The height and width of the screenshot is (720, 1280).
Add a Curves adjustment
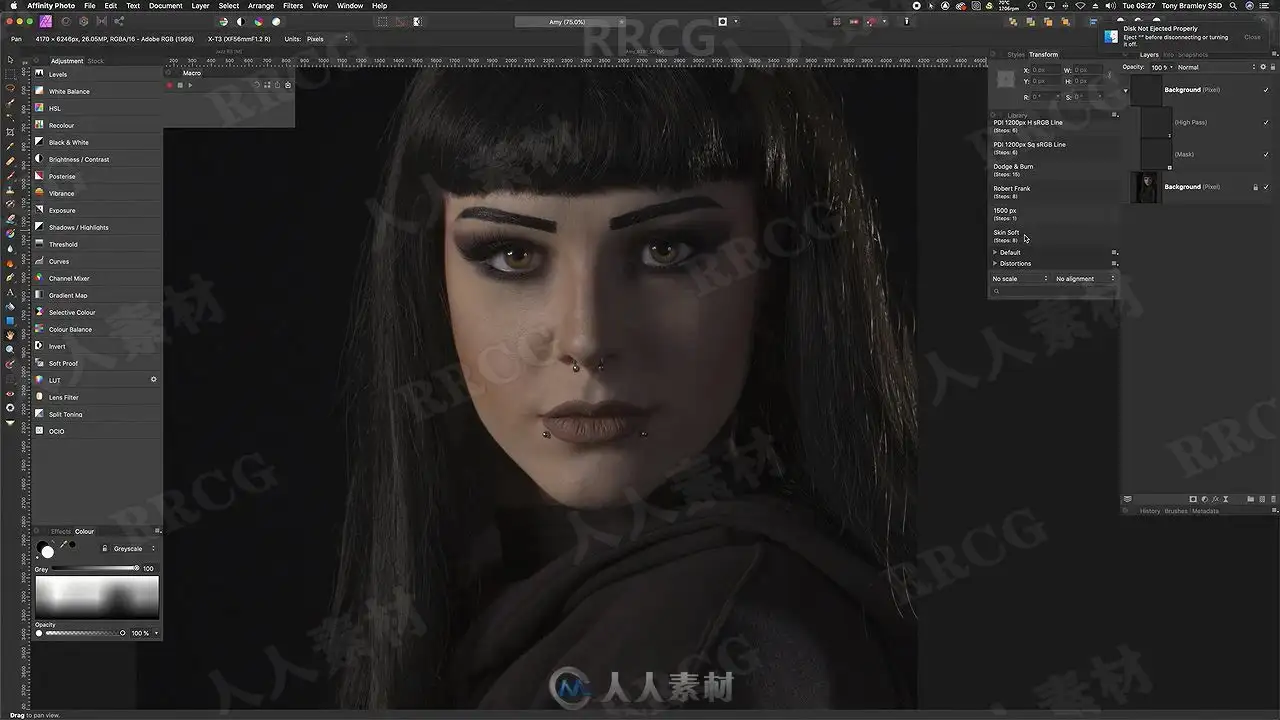(97, 261)
